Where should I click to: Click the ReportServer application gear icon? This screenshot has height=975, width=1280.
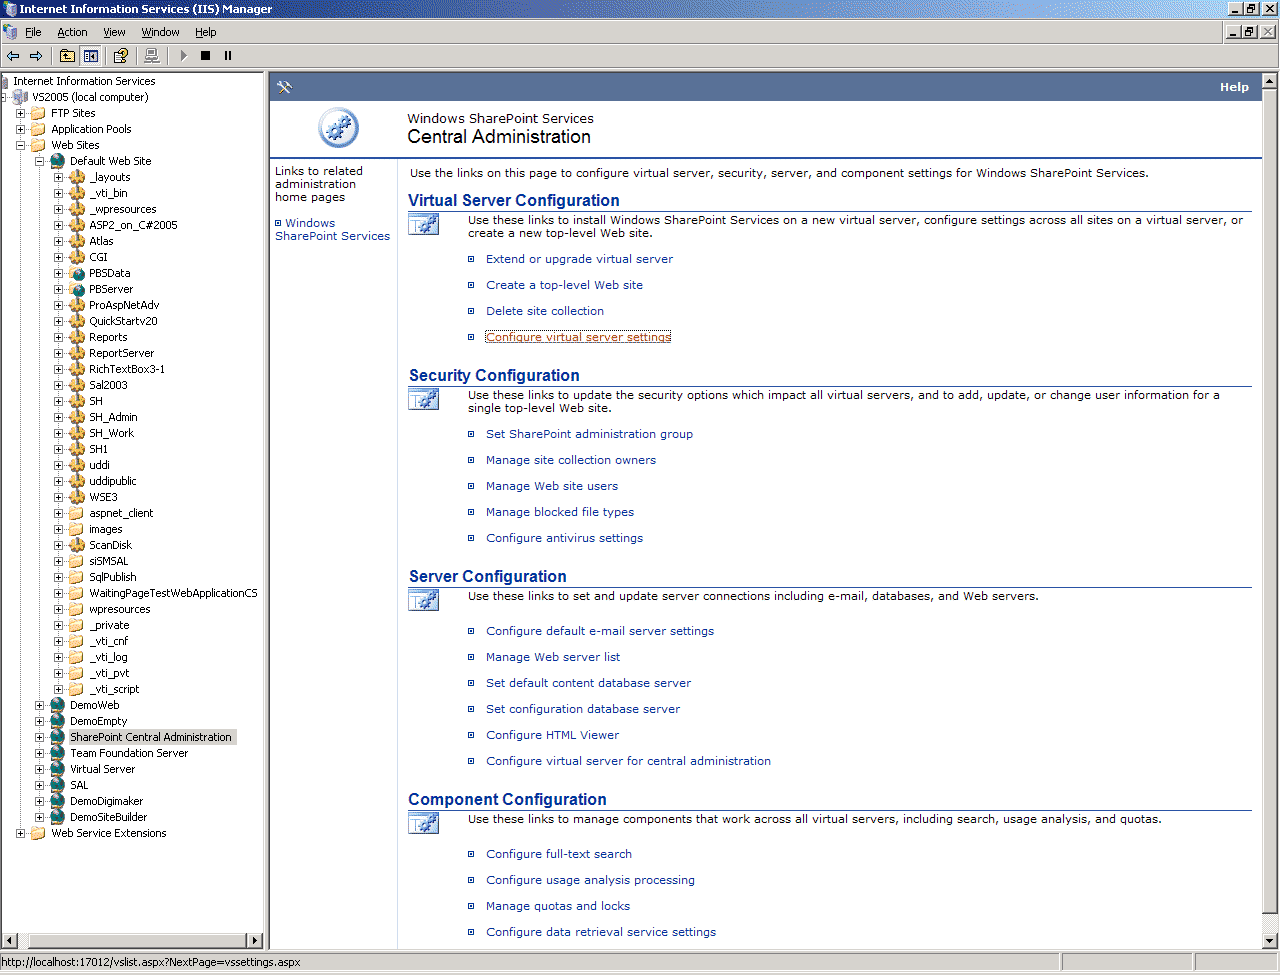click(77, 353)
